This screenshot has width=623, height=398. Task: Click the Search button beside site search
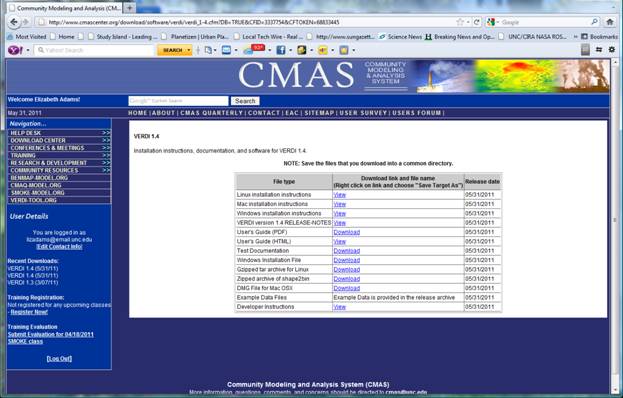245,101
